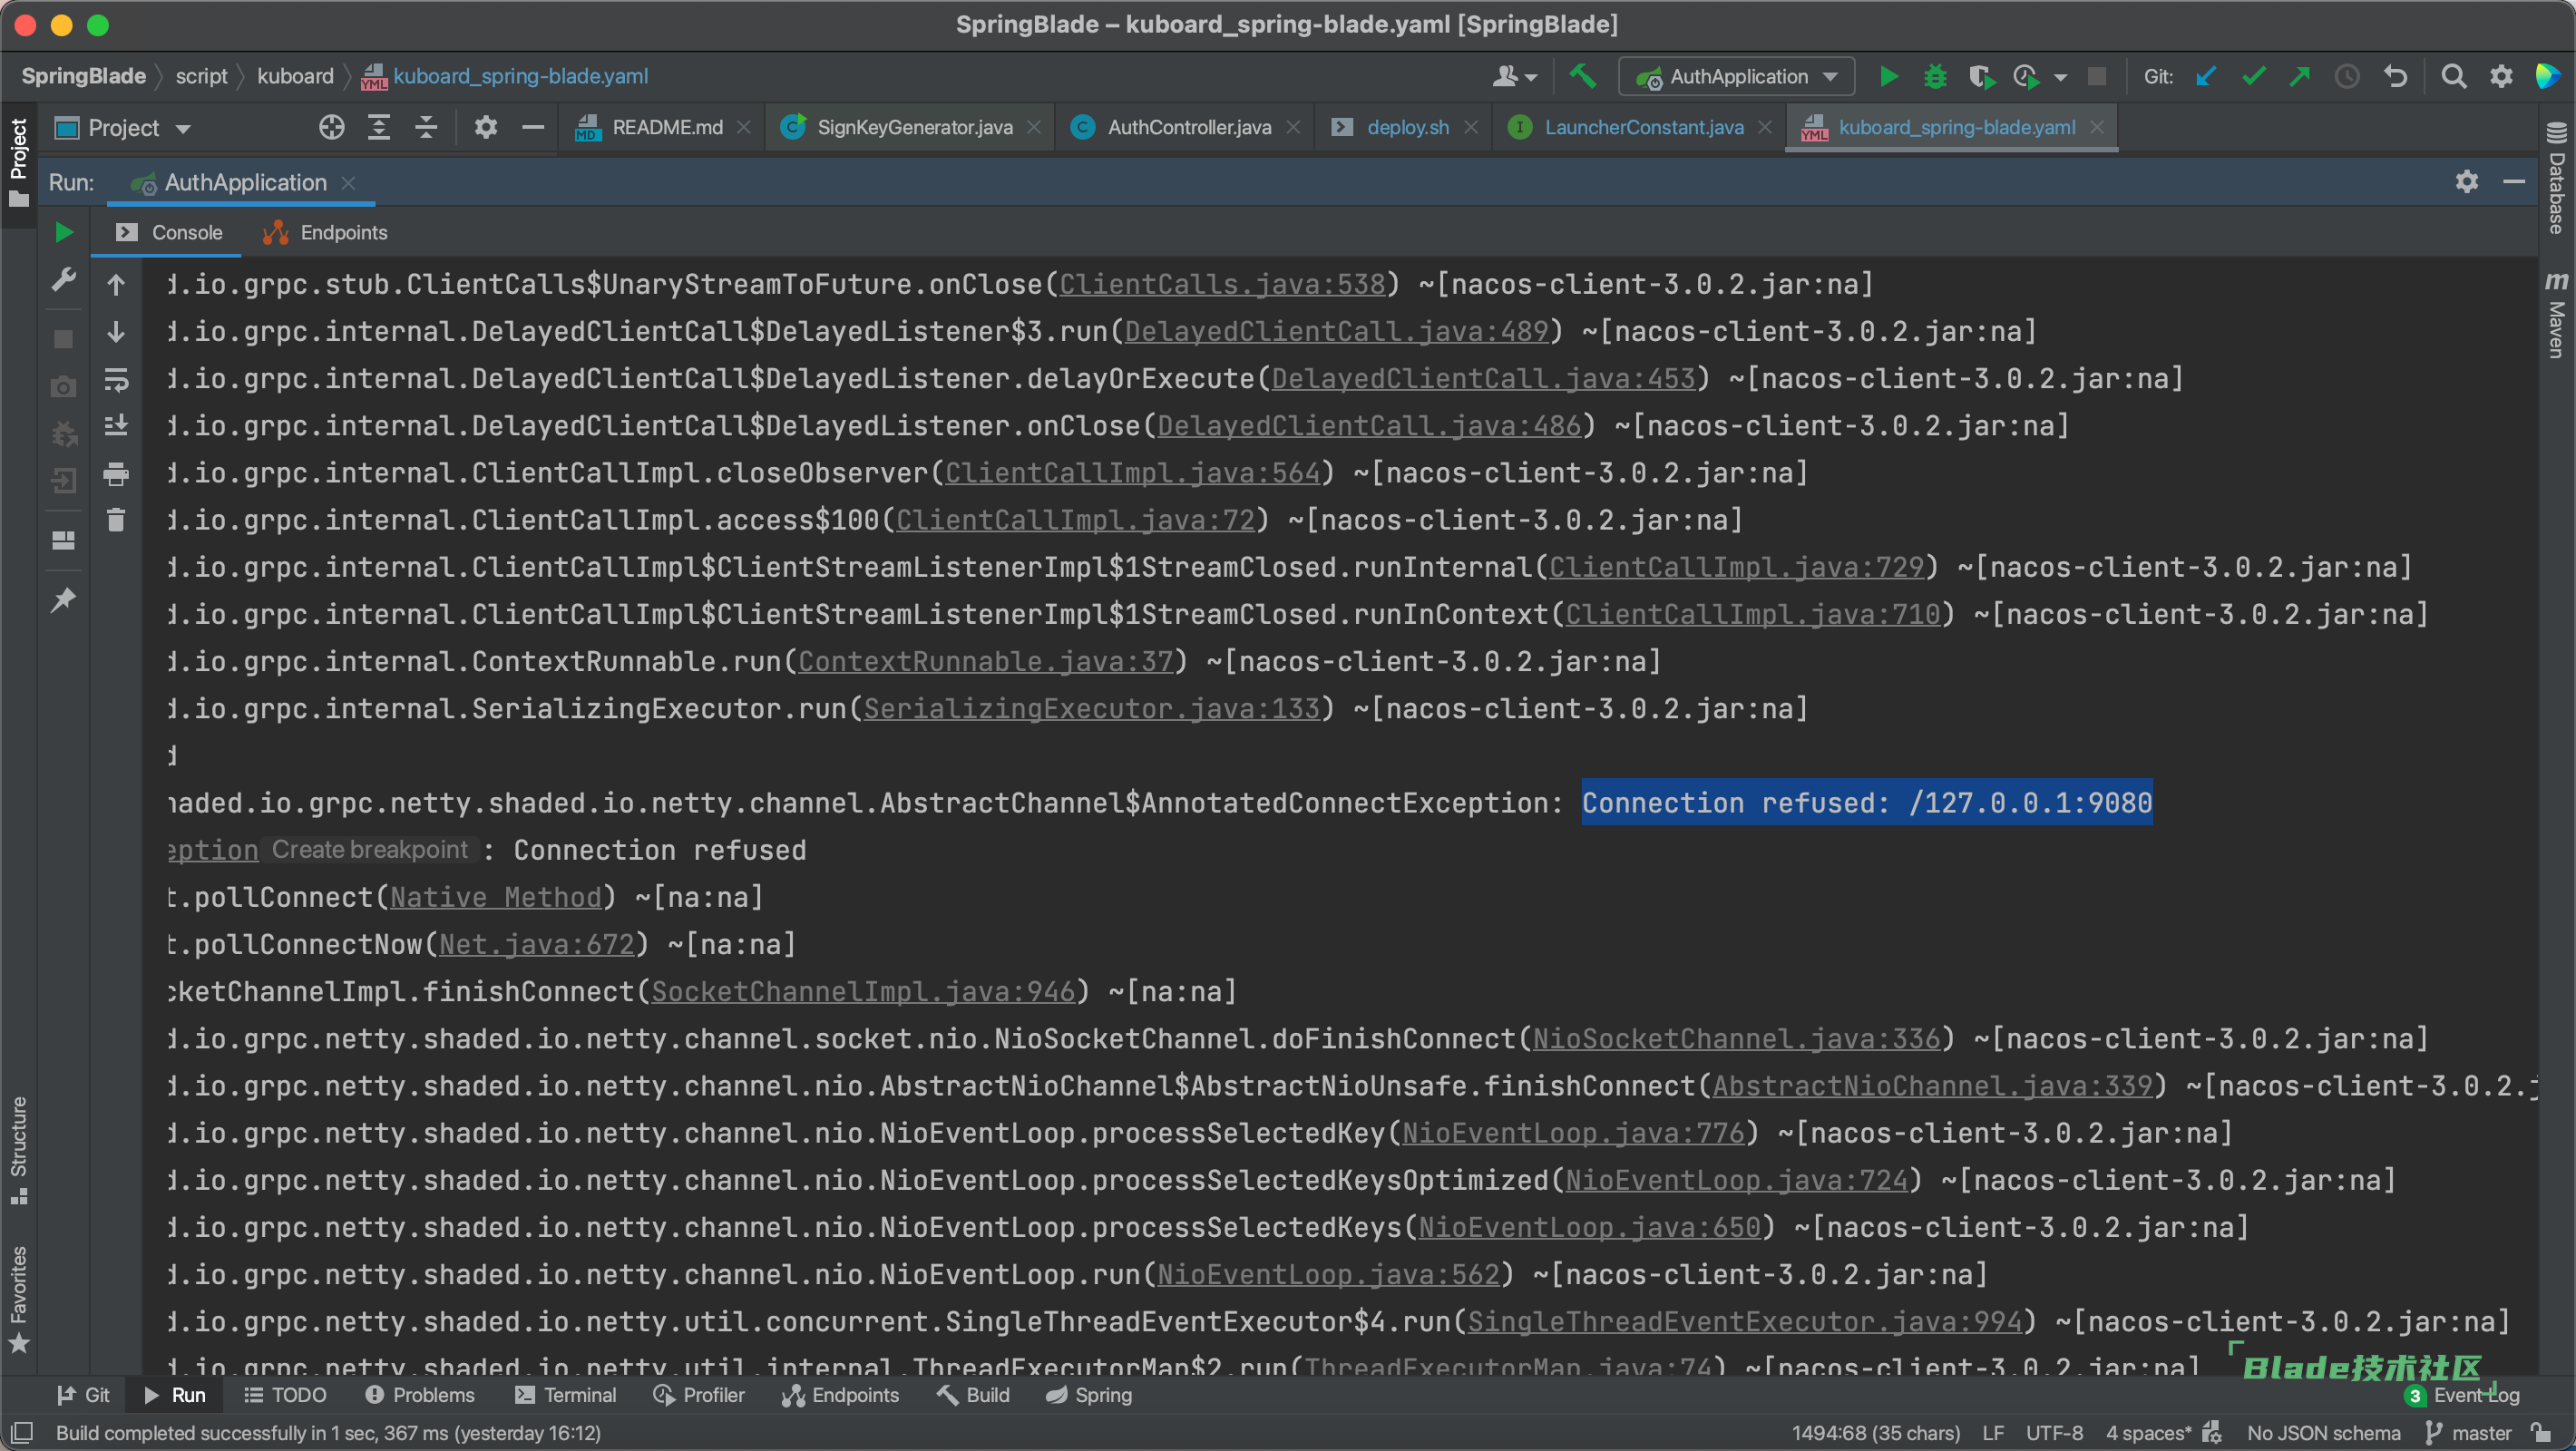Click the Git update project arrow
The height and width of the screenshot is (1451, 2576).
click(x=2205, y=77)
